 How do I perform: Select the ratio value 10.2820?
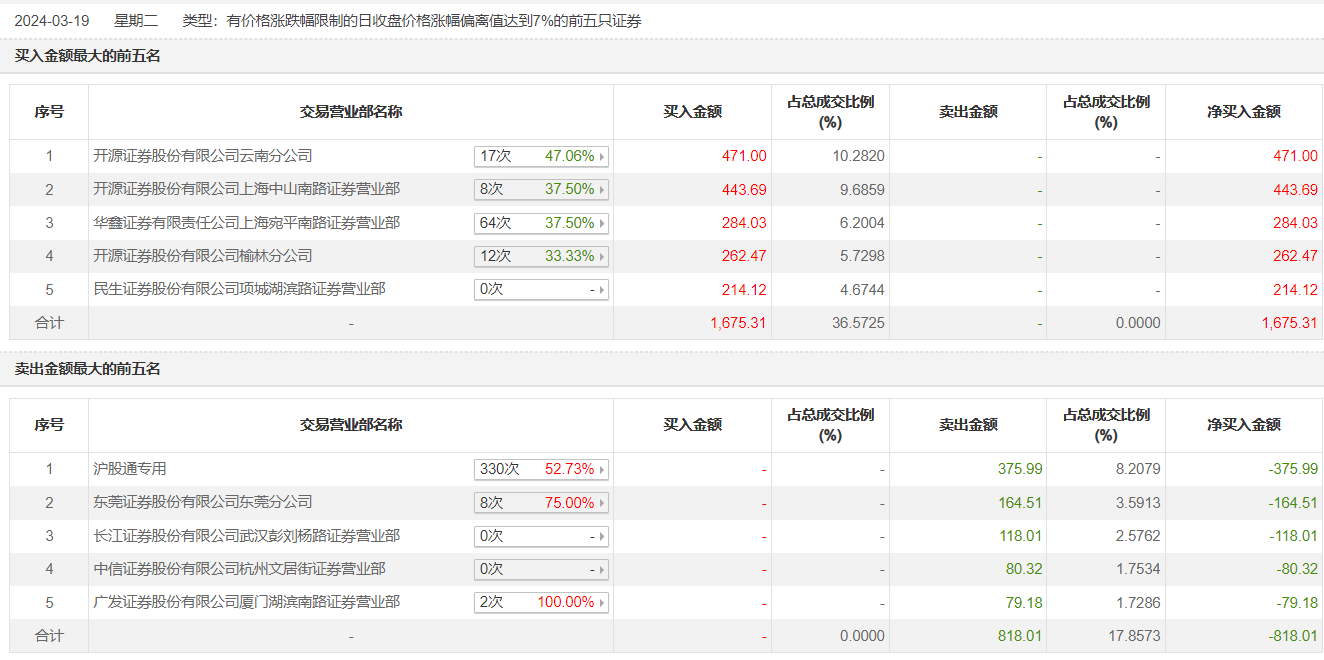pos(858,156)
